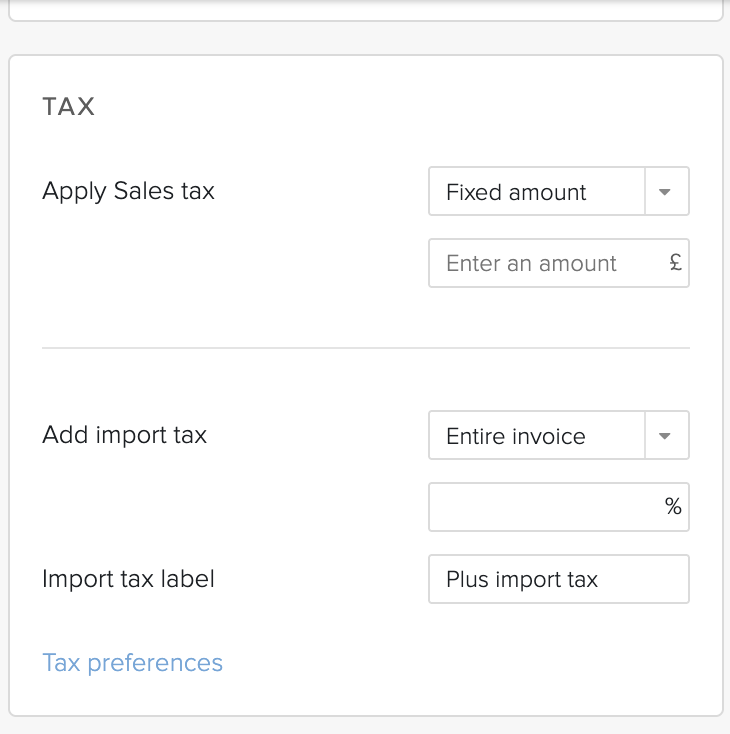Open the Apply Sales tax dropdown arrow
Screen dimensions: 730x734
coord(667,191)
